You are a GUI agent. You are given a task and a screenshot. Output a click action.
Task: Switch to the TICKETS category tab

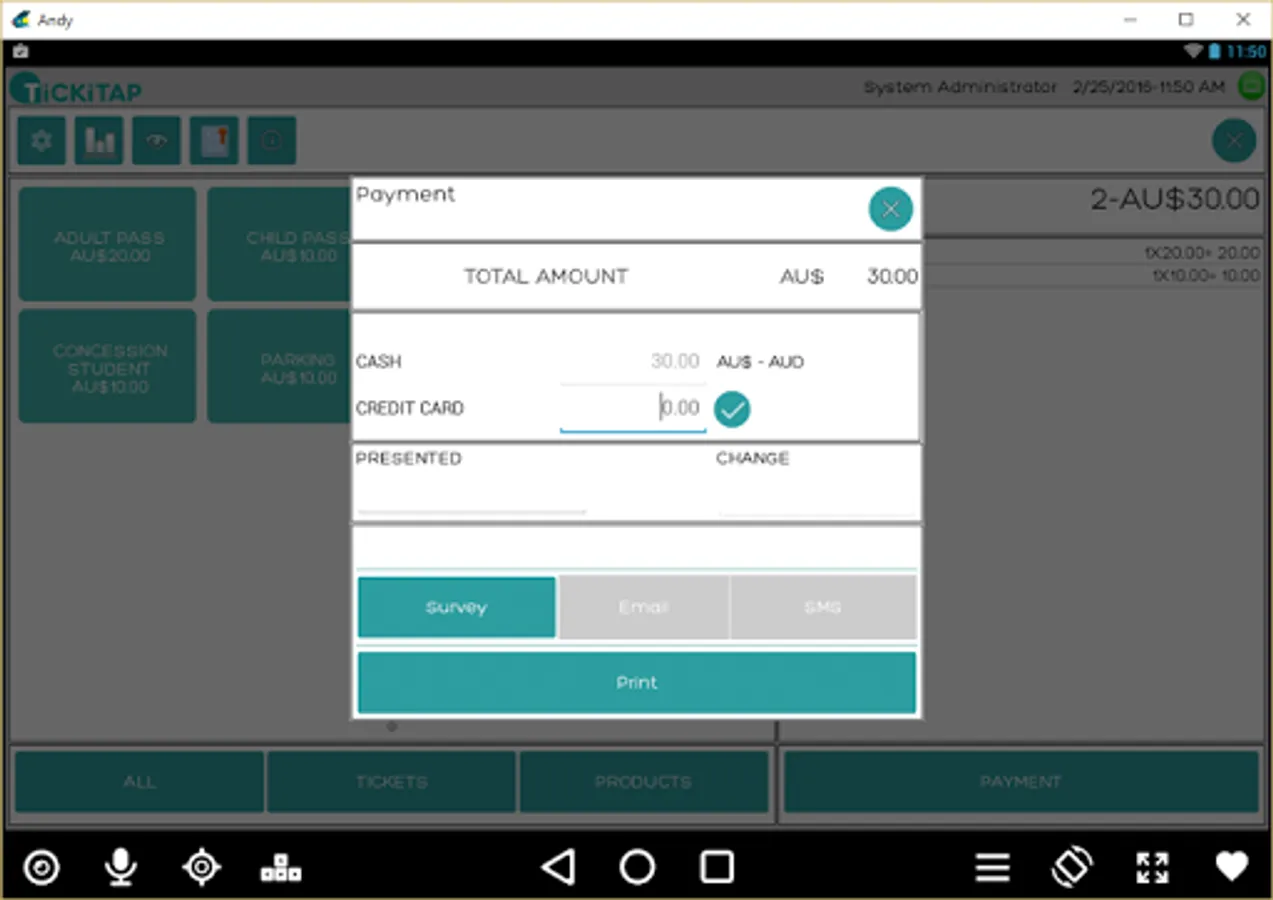pos(391,782)
